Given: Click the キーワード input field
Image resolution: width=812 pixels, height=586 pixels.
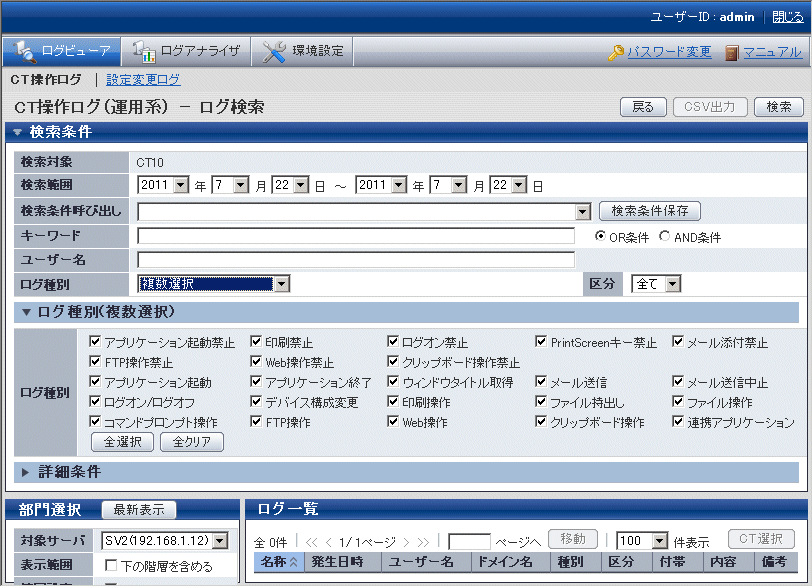Looking at the screenshot, I should pos(356,236).
